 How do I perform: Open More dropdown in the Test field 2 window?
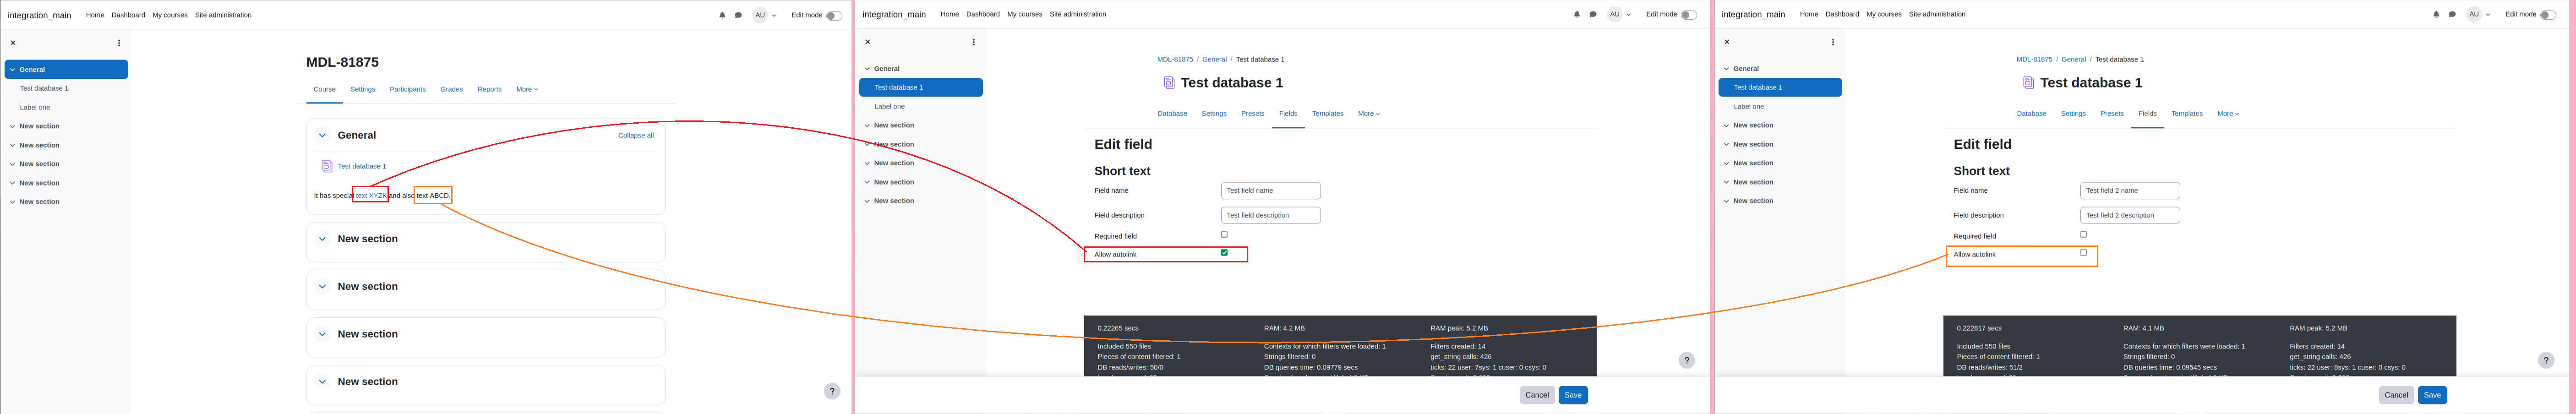pos(2228,114)
